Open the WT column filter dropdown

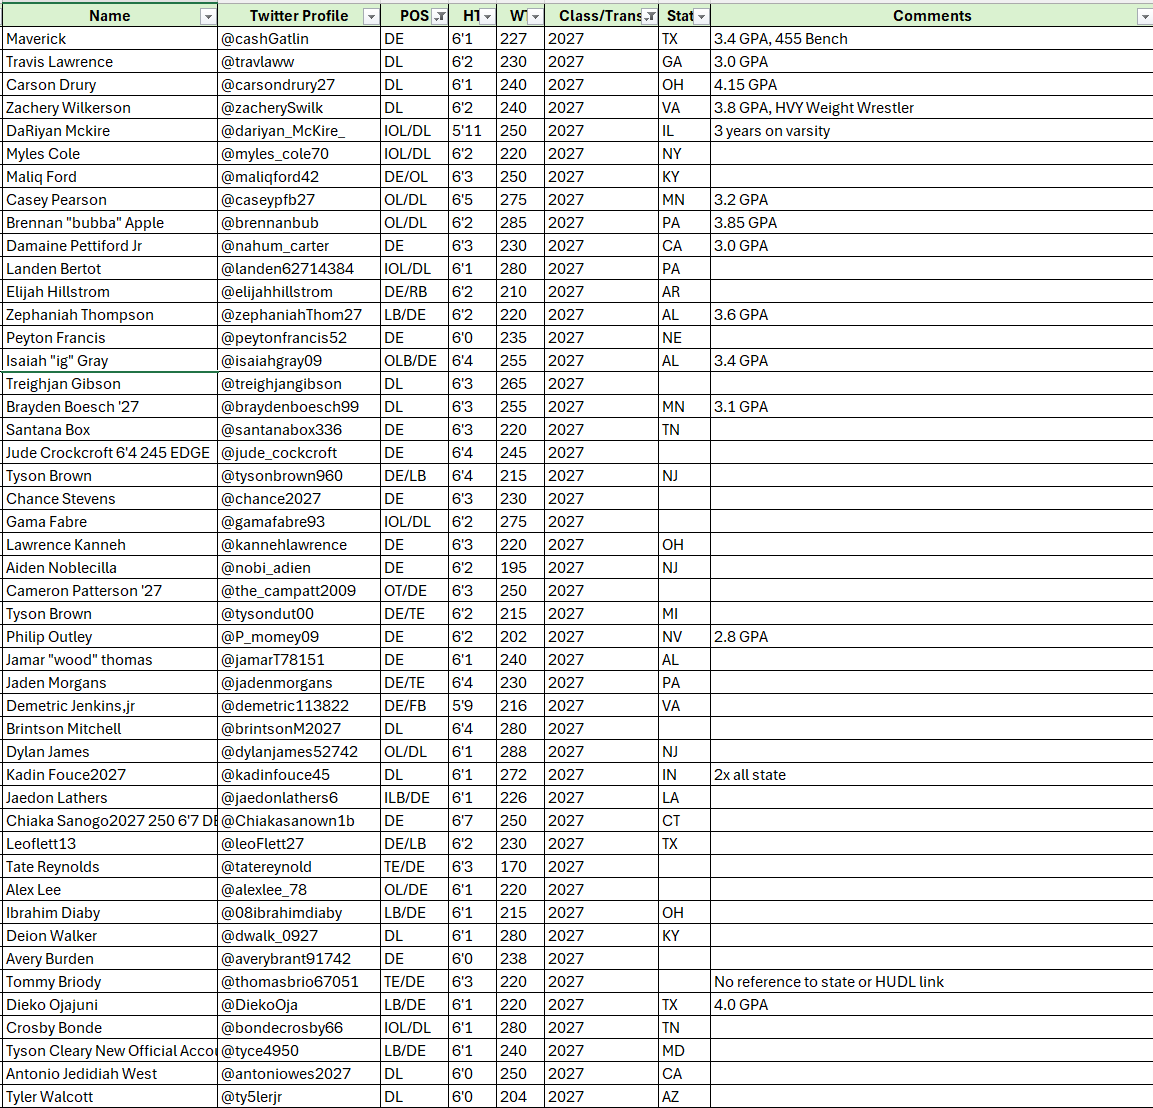(x=535, y=16)
